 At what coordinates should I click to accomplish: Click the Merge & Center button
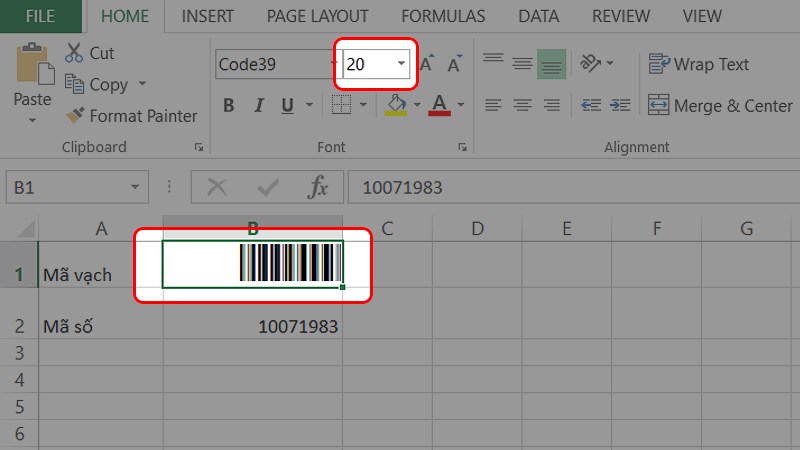tap(720, 105)
